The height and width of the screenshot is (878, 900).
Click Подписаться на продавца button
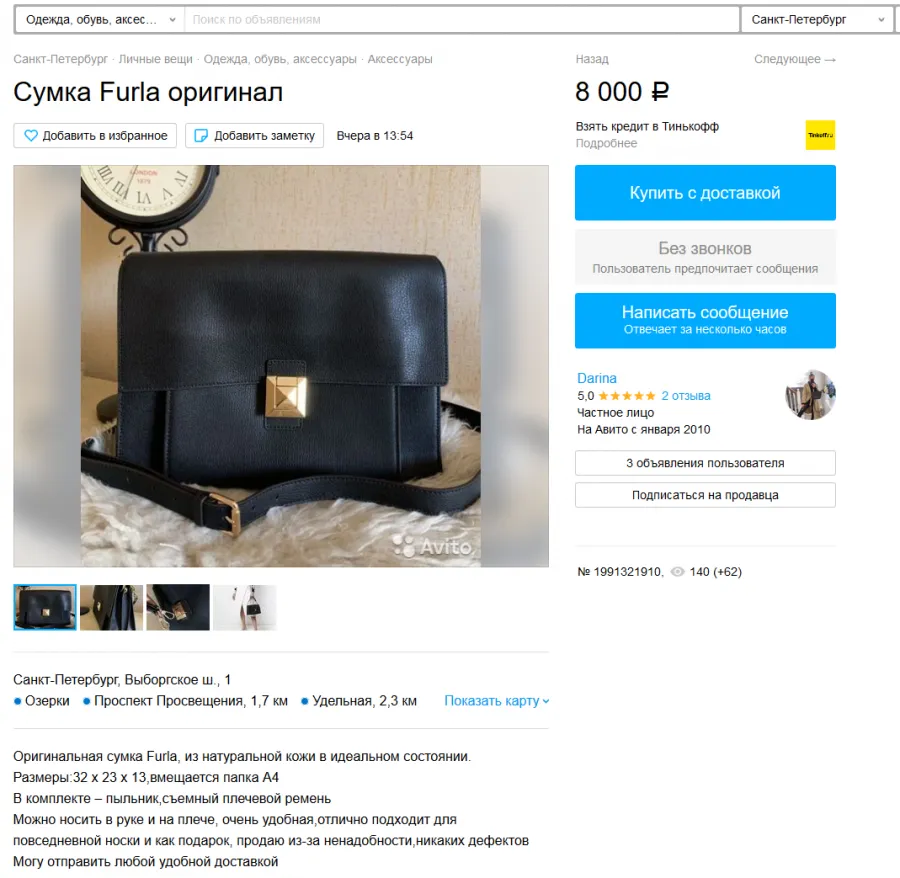(x=705, y=495)
